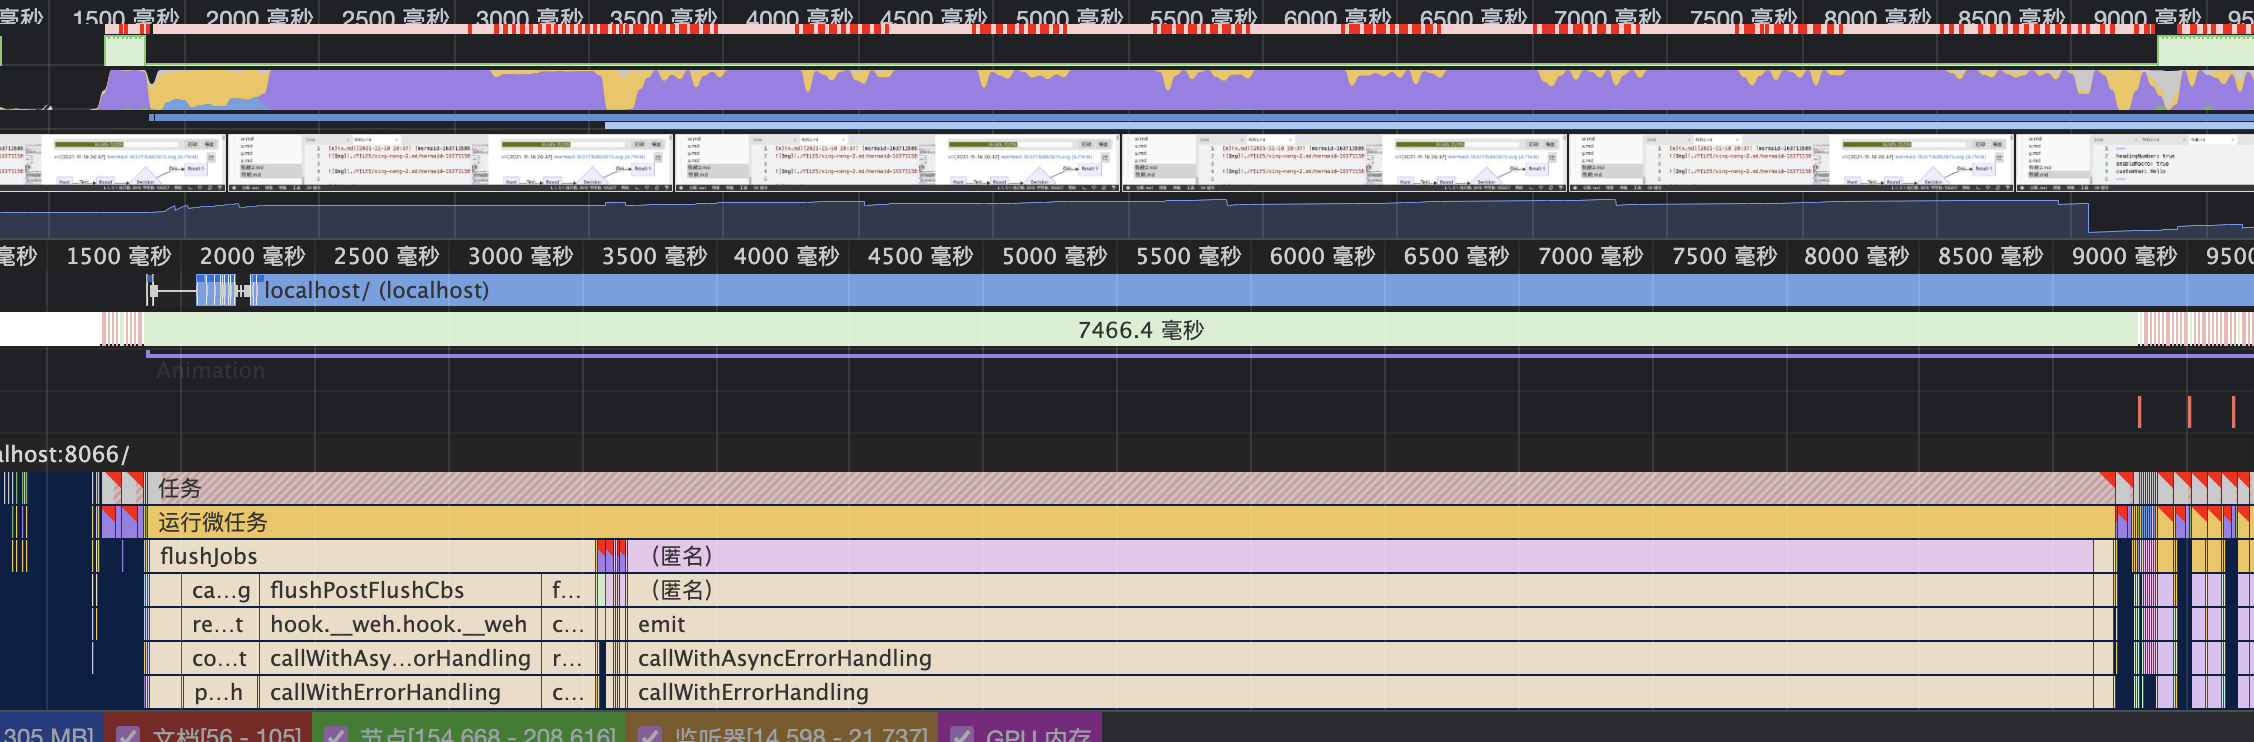Click the yellow 运行微任务 bar

(1100, 522)
